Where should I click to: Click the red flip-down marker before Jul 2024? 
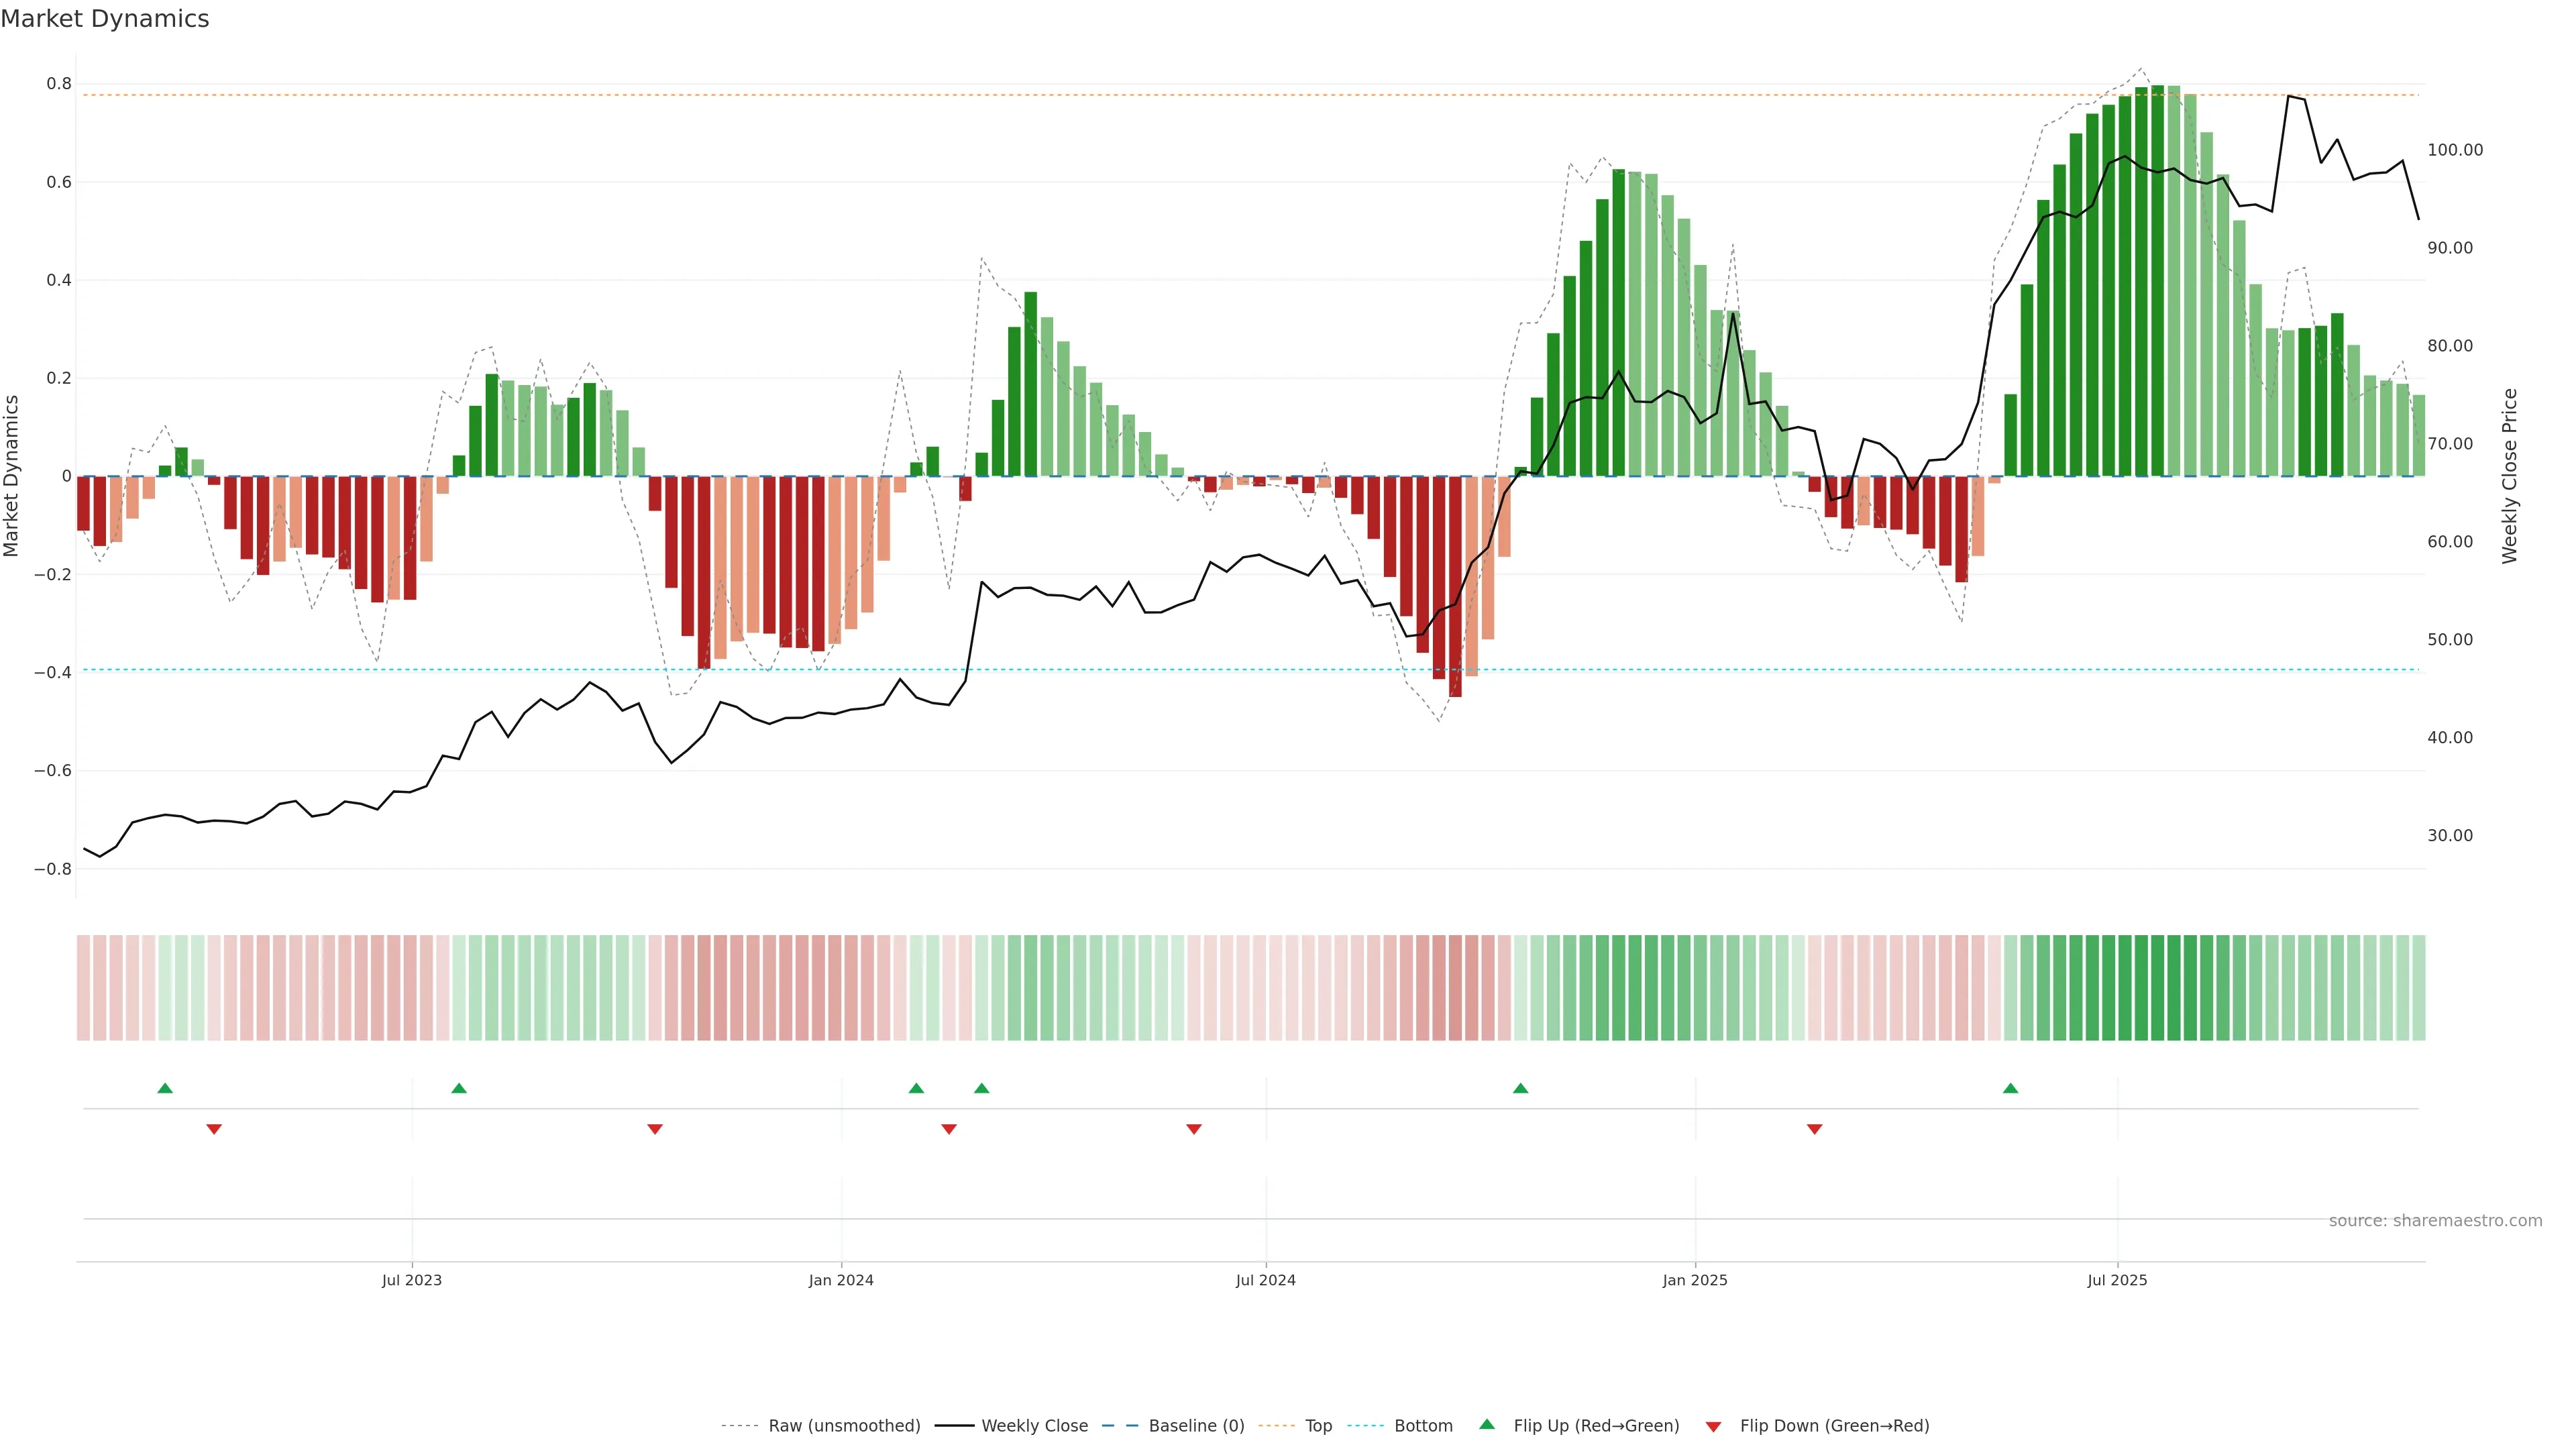1193,1129
